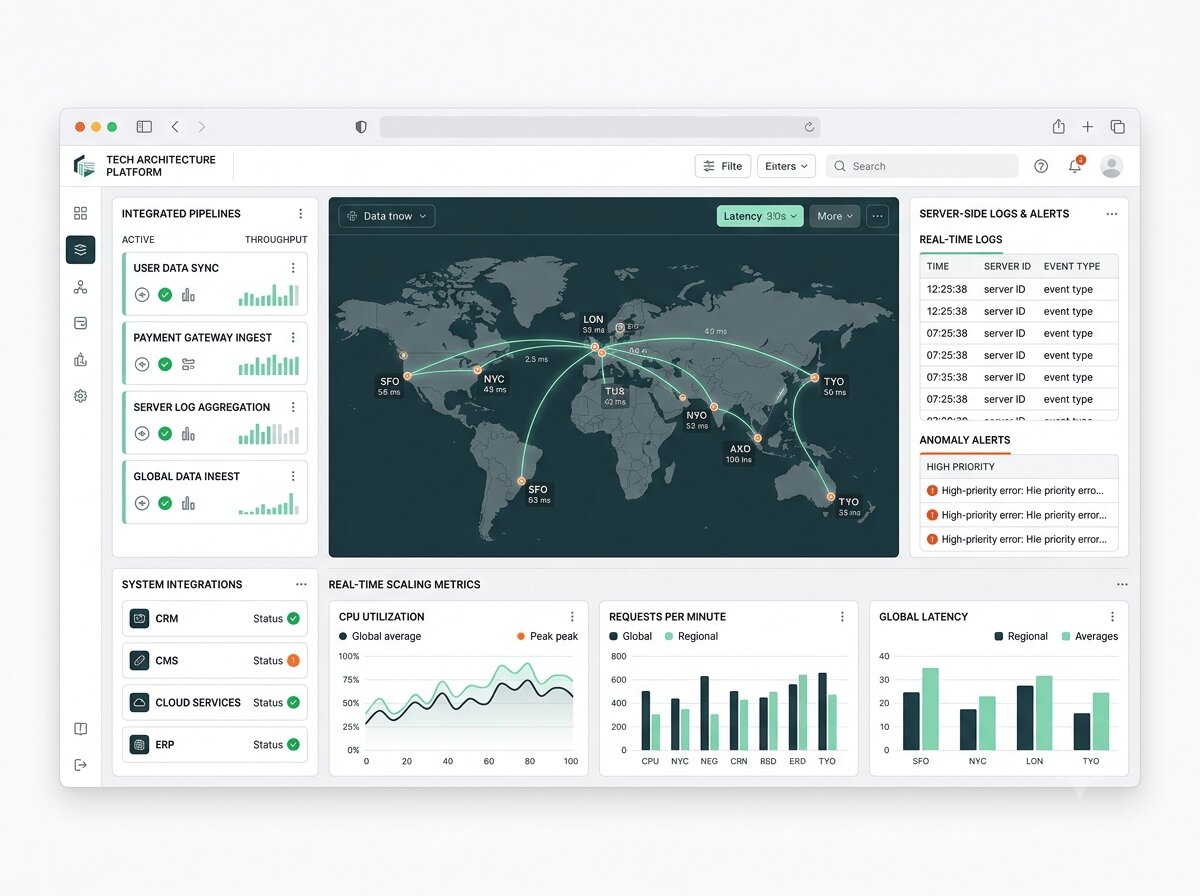Open the user profile avatar

1111,166
